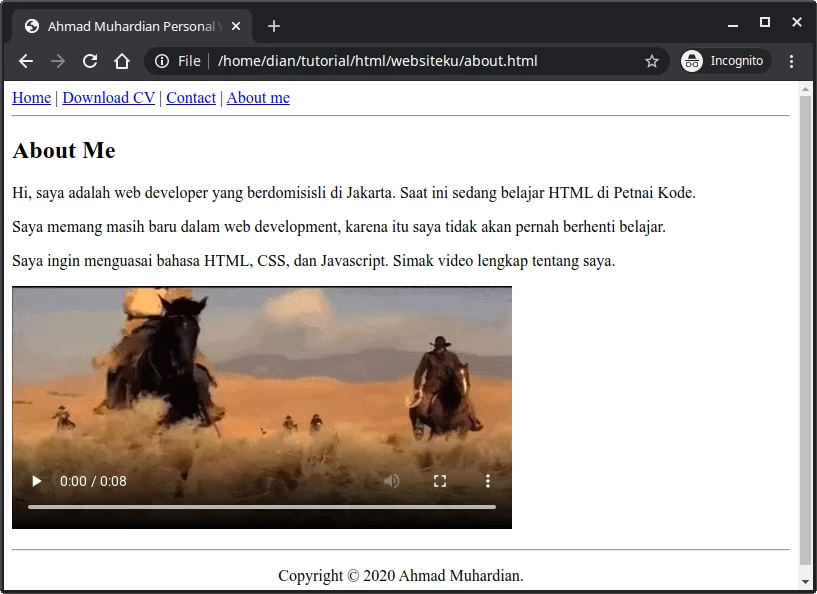Open the Contact page link
The image size is (817, 594).
tap(190, 97)
